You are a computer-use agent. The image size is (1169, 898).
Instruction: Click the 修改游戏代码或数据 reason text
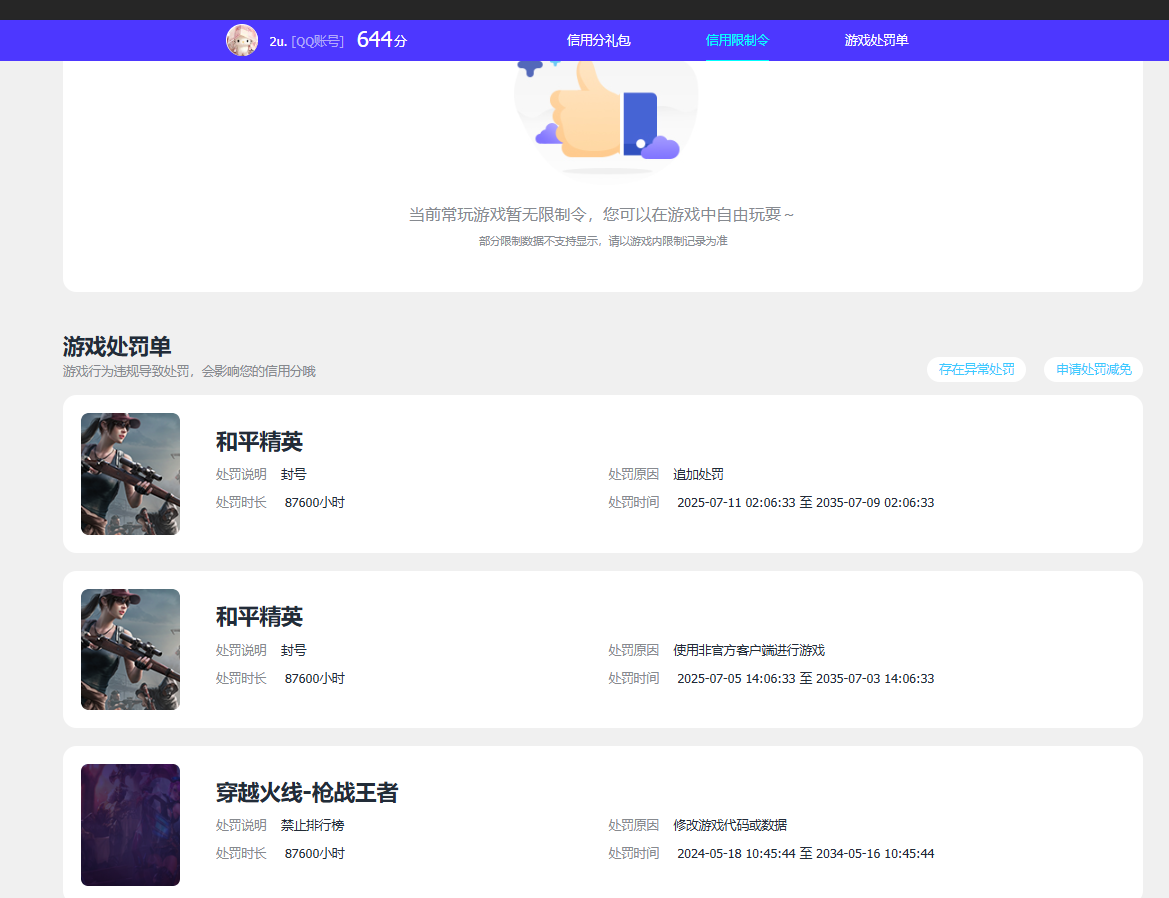coord(731,825)
